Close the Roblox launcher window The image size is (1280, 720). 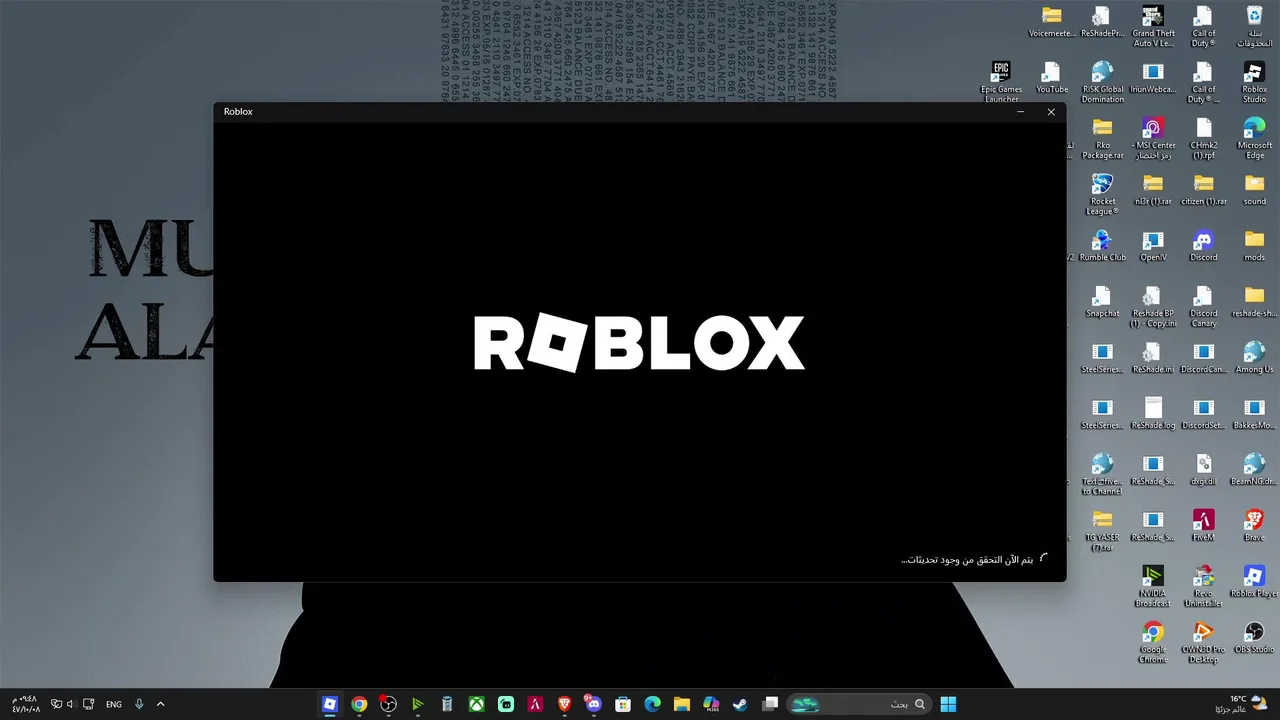coord(1051,112)
